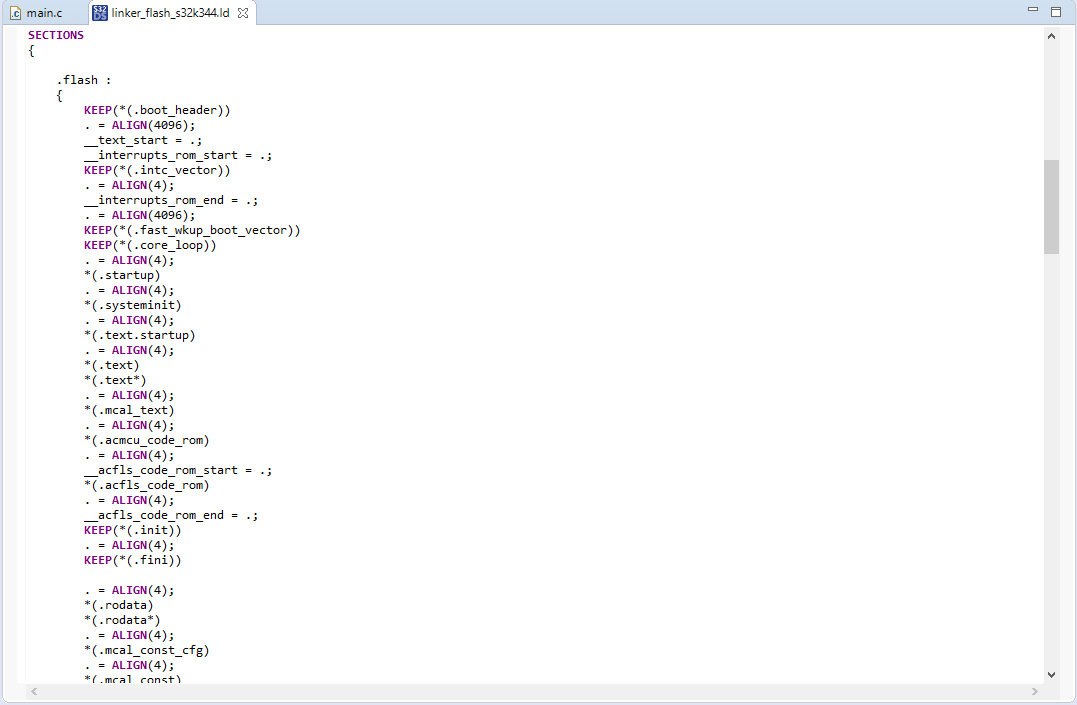1077x705 pixels.
Task: Click the scroll-down arrow on vertical scrollbar
Action: (x=1051, y=673)
